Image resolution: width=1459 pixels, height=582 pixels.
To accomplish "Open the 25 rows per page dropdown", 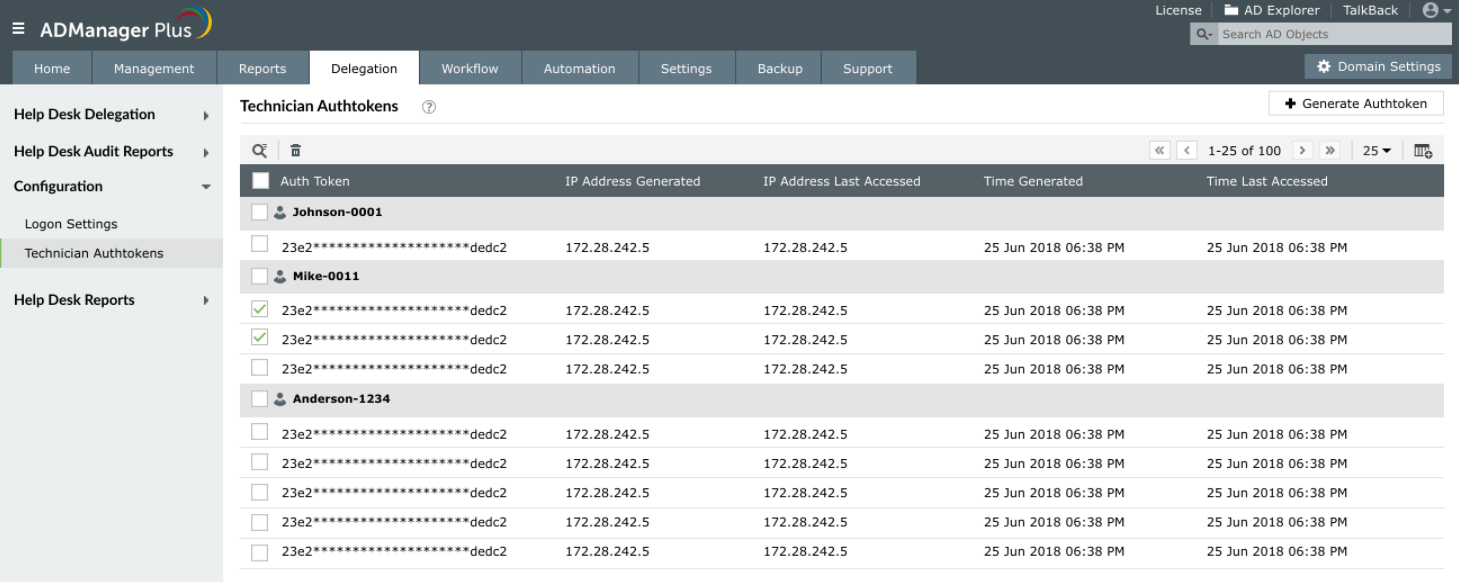I will click(1376, 151).
